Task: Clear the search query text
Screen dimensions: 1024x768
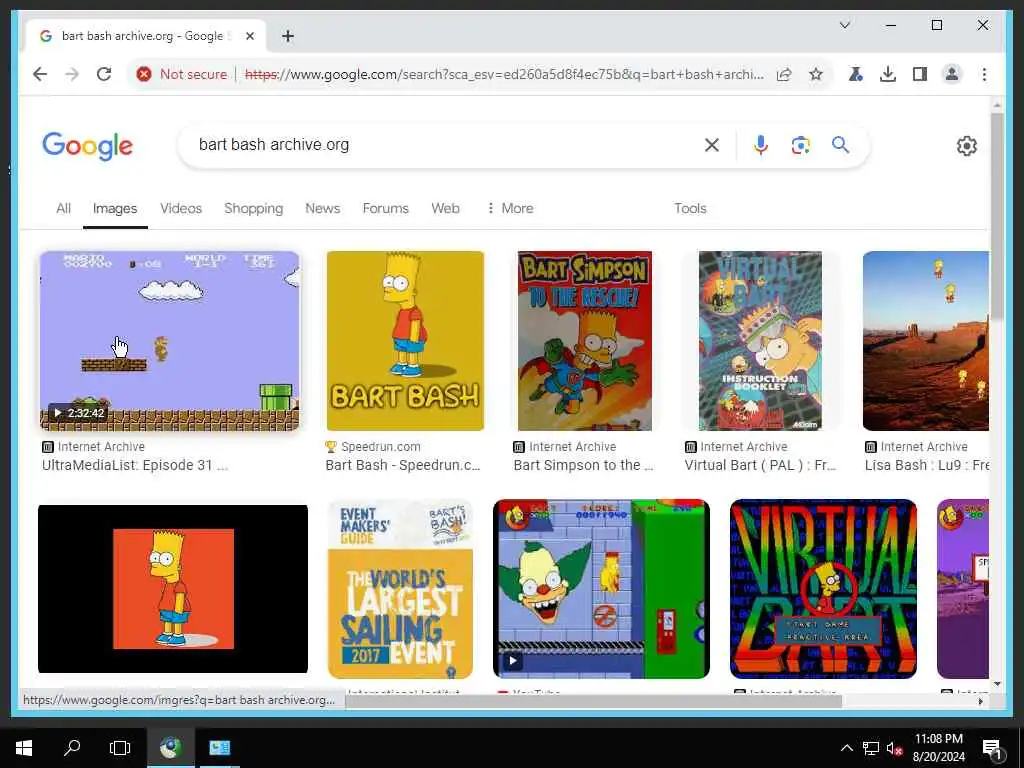Action: coord(712,145)
